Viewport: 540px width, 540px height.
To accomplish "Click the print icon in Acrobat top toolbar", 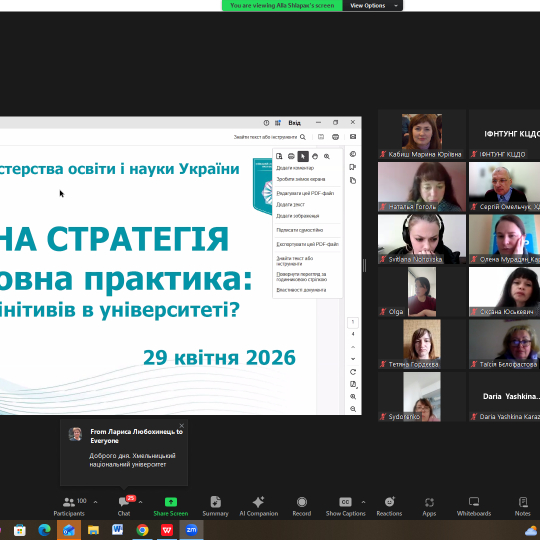I will point(335,137).
